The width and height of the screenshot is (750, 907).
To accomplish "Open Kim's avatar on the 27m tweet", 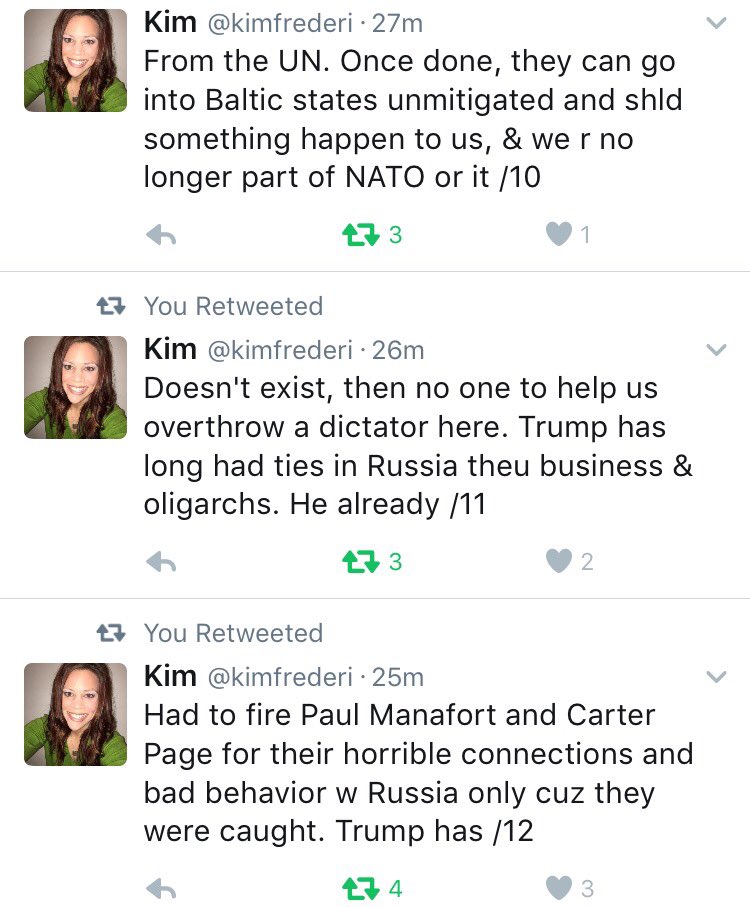I will pos(75,60).
